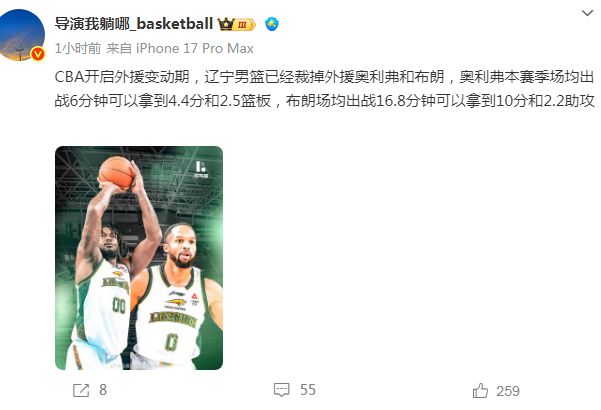Click the post text about CBA外援变动期
Screen dimensions: 601x410
pyautogui.click(x=324, y=89)
